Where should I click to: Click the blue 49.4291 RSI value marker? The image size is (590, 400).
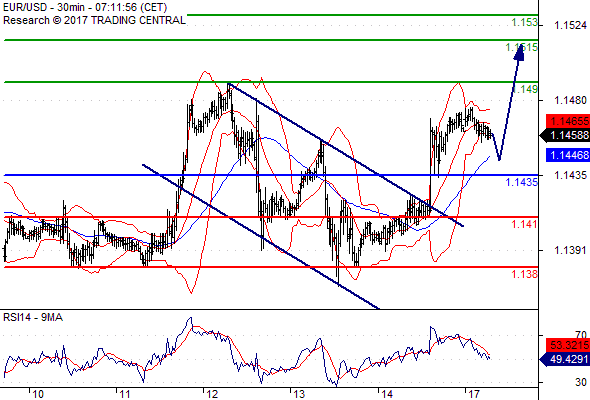coord(565,359)
